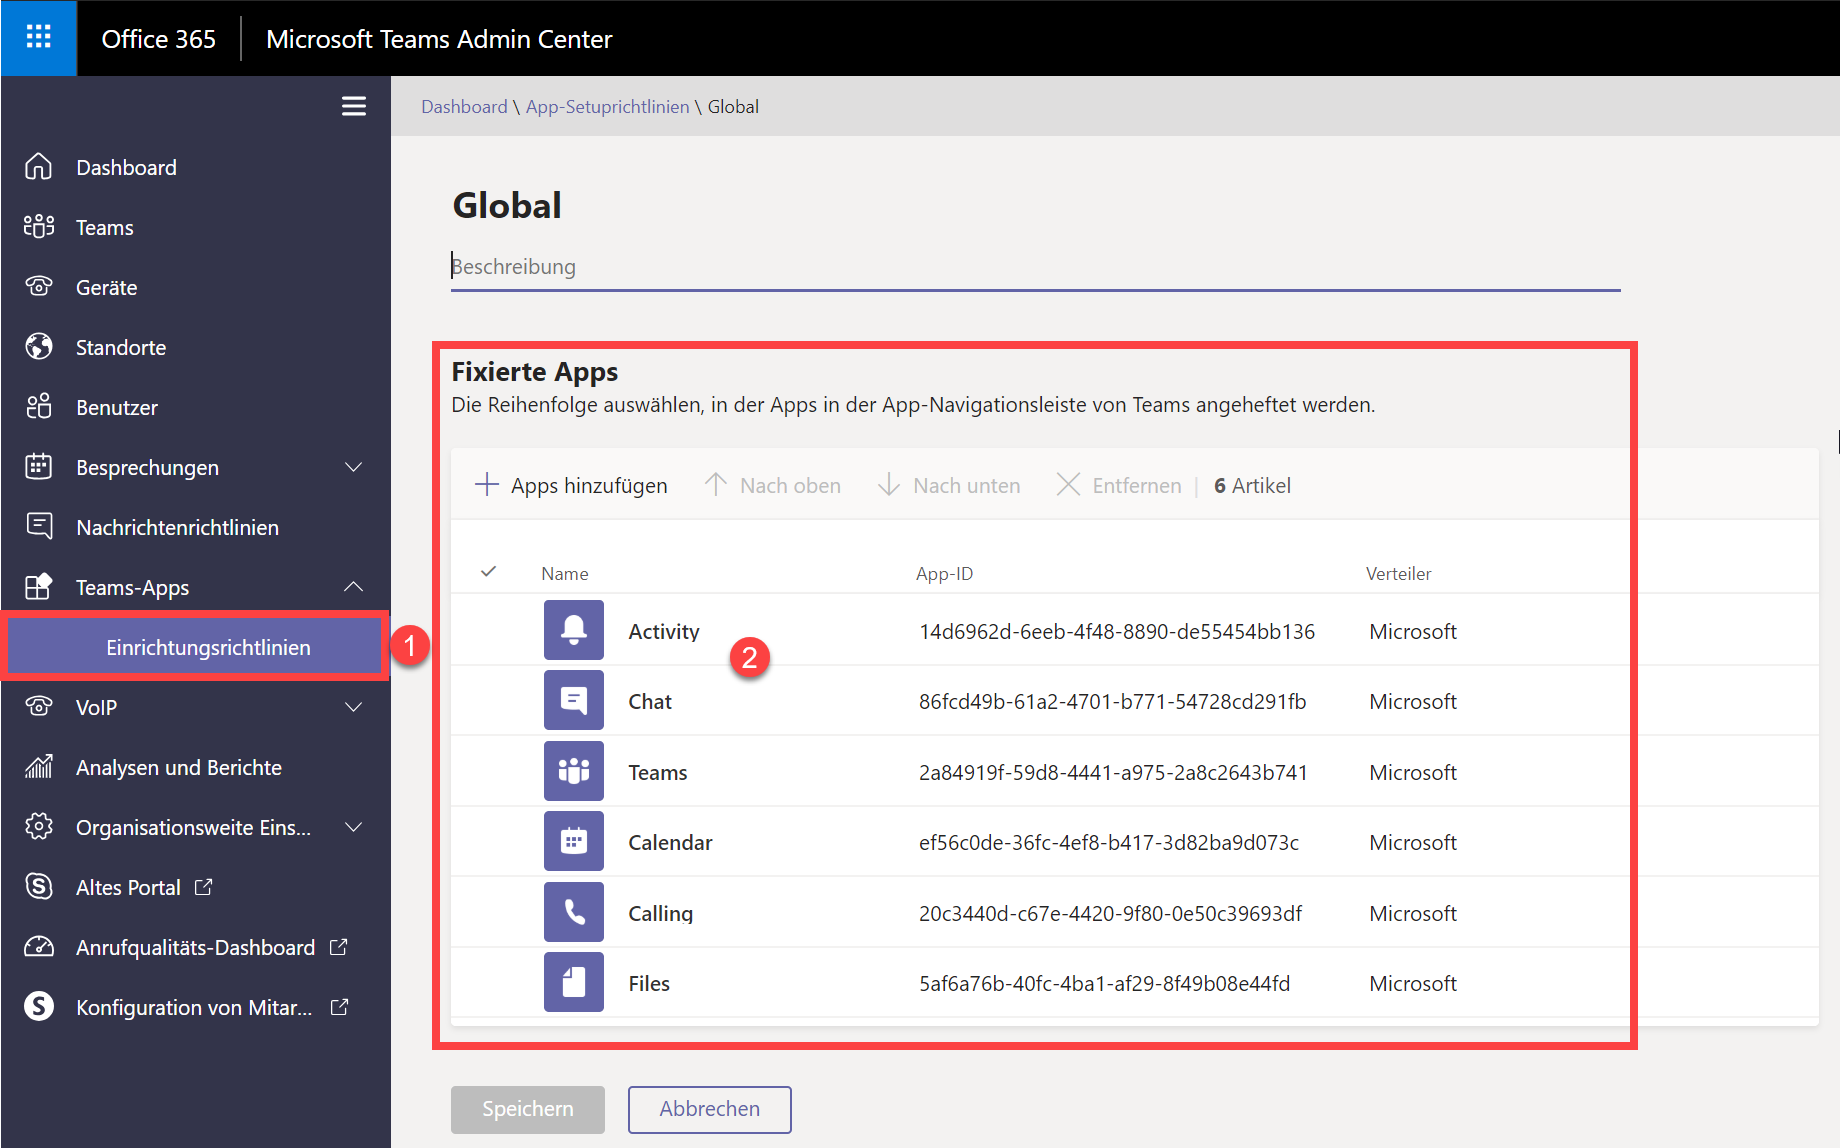Click Apps hinzufügen in the toolbar
This screenshot has width=1840, height=1148.
(x=571, y=485)
